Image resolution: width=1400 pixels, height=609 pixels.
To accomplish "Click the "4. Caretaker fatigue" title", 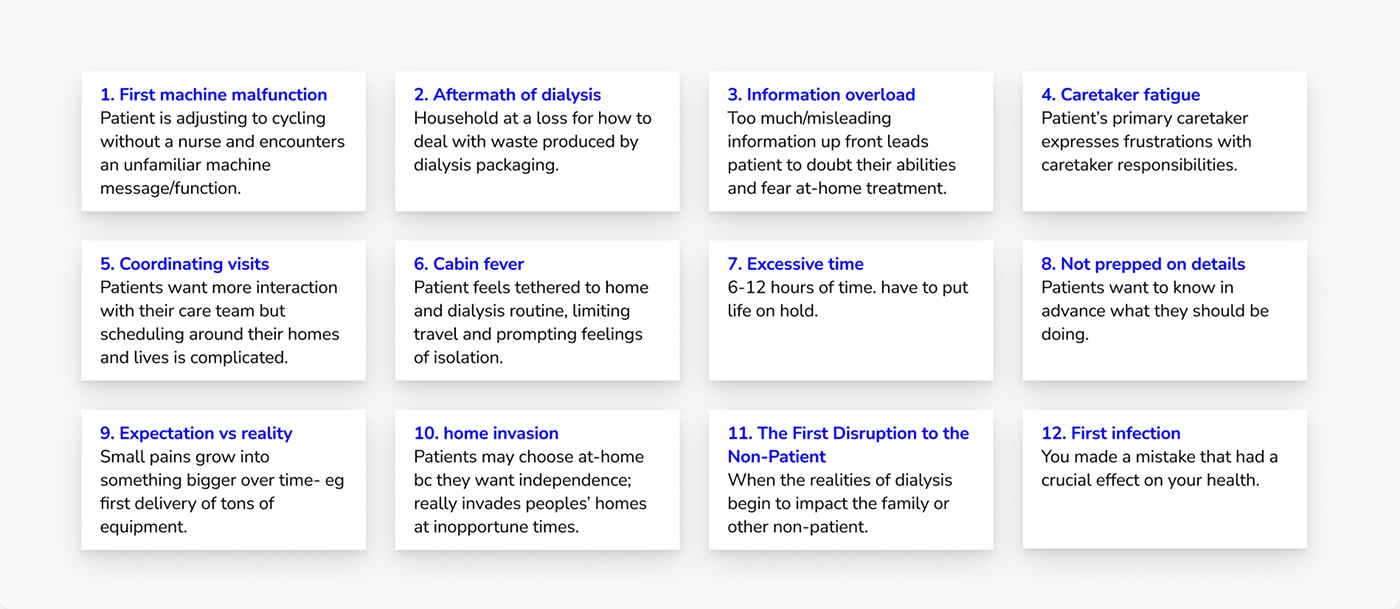I will [1120, 95].
